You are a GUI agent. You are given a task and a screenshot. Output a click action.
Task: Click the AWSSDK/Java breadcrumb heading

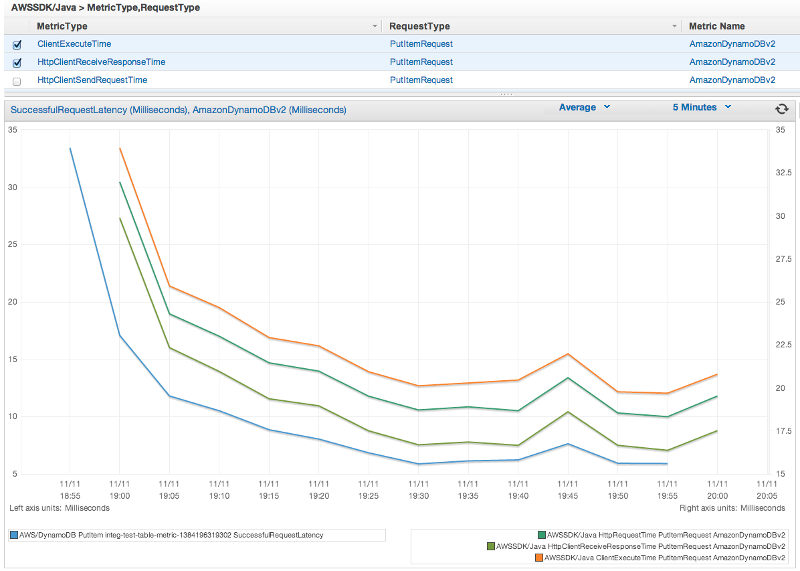coord(44,7)
